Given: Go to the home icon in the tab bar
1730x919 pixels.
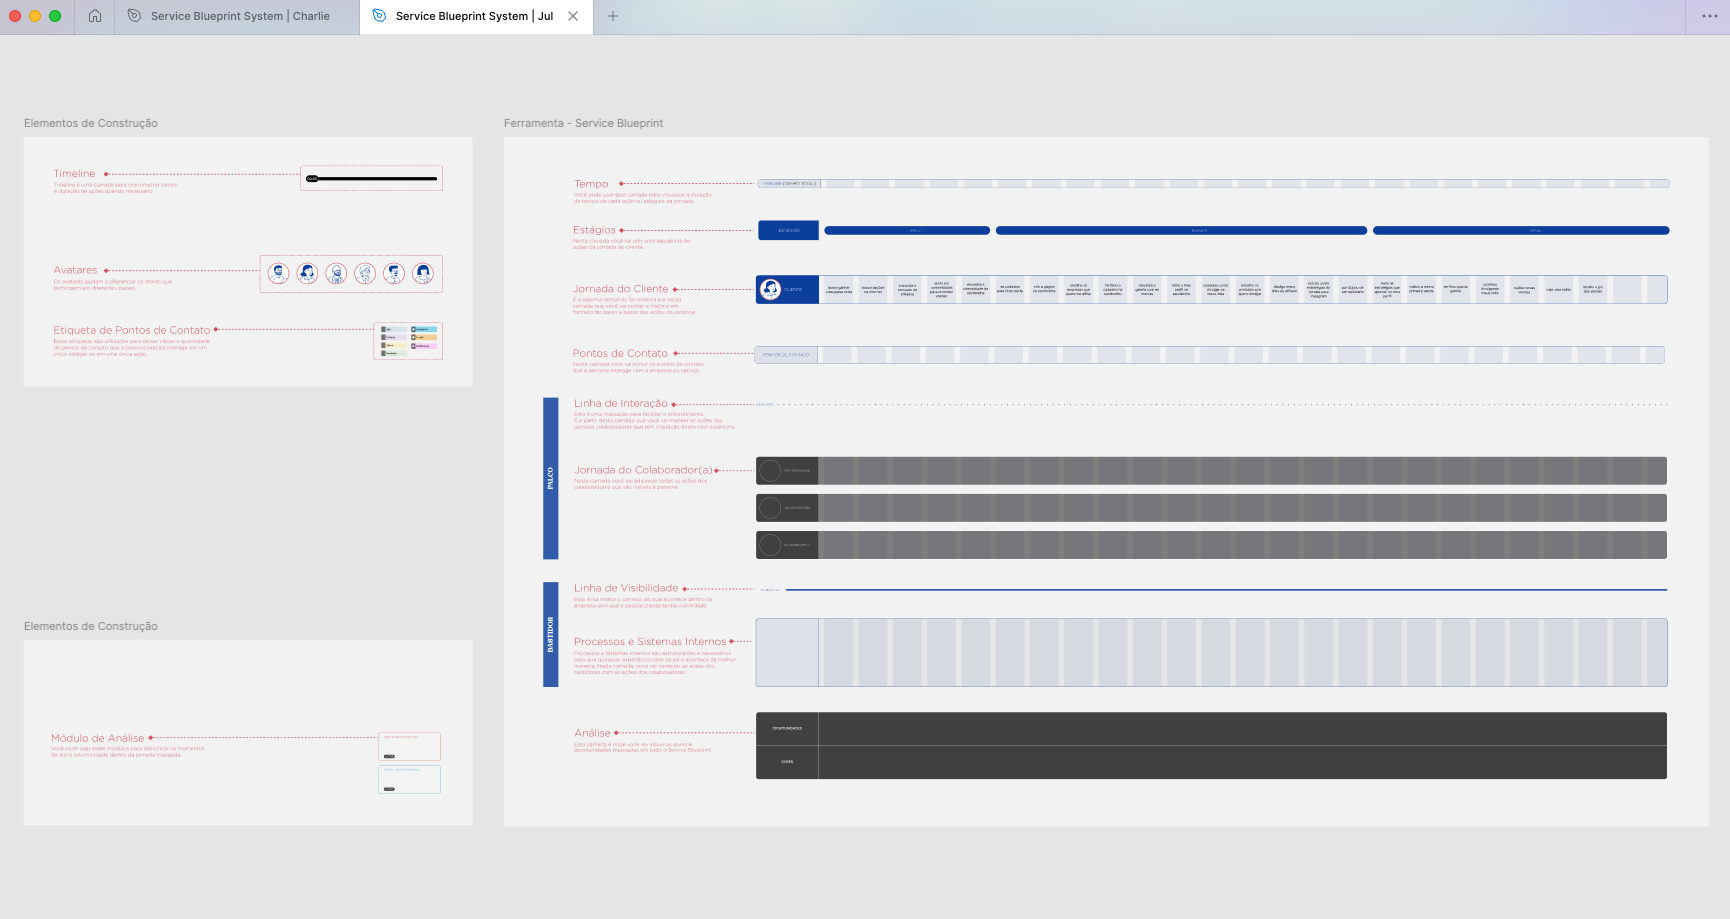Looking at the screenshot, I should (x=95, y=16).
